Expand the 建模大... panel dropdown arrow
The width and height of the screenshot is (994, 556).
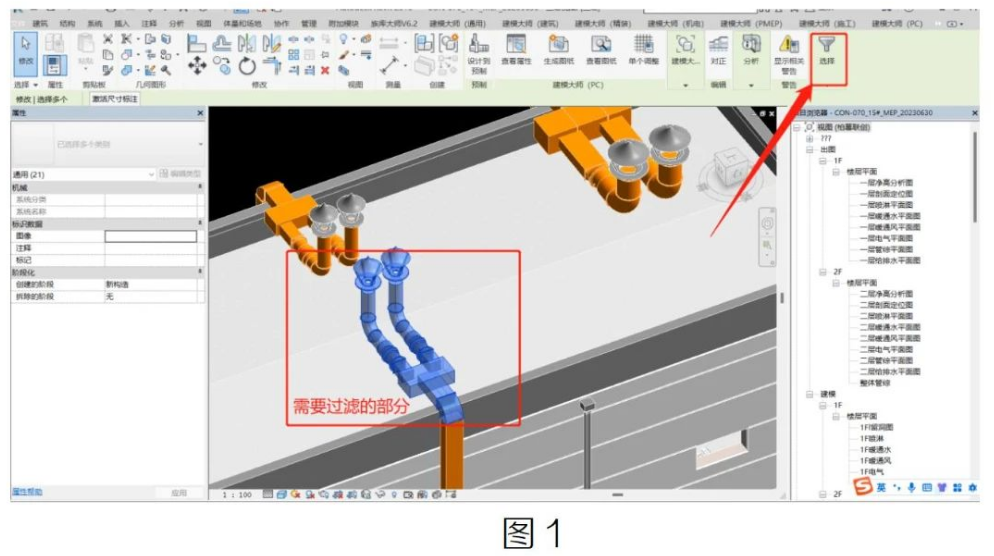click(685, 85)
